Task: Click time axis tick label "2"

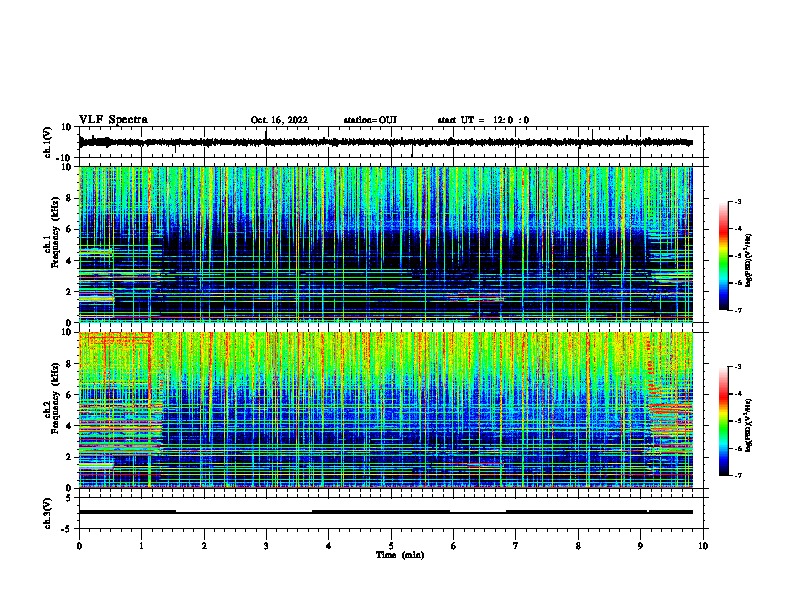Action: [204, 546]
